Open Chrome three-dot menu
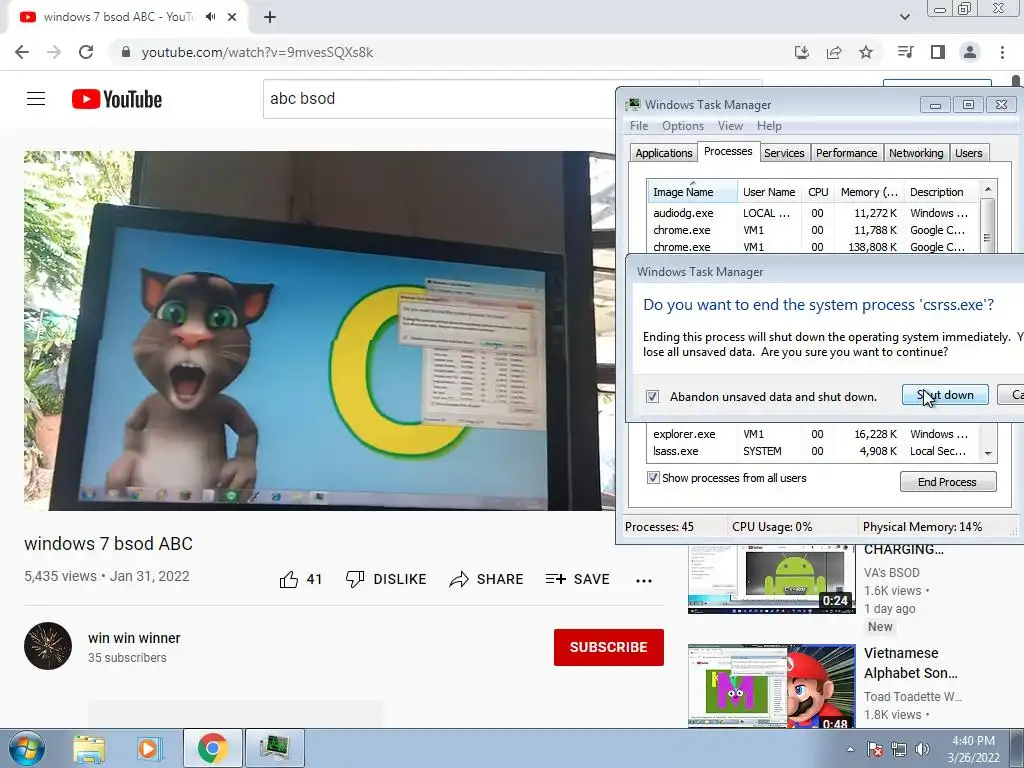1024x768 pixels. click(x=1002, y=52)
